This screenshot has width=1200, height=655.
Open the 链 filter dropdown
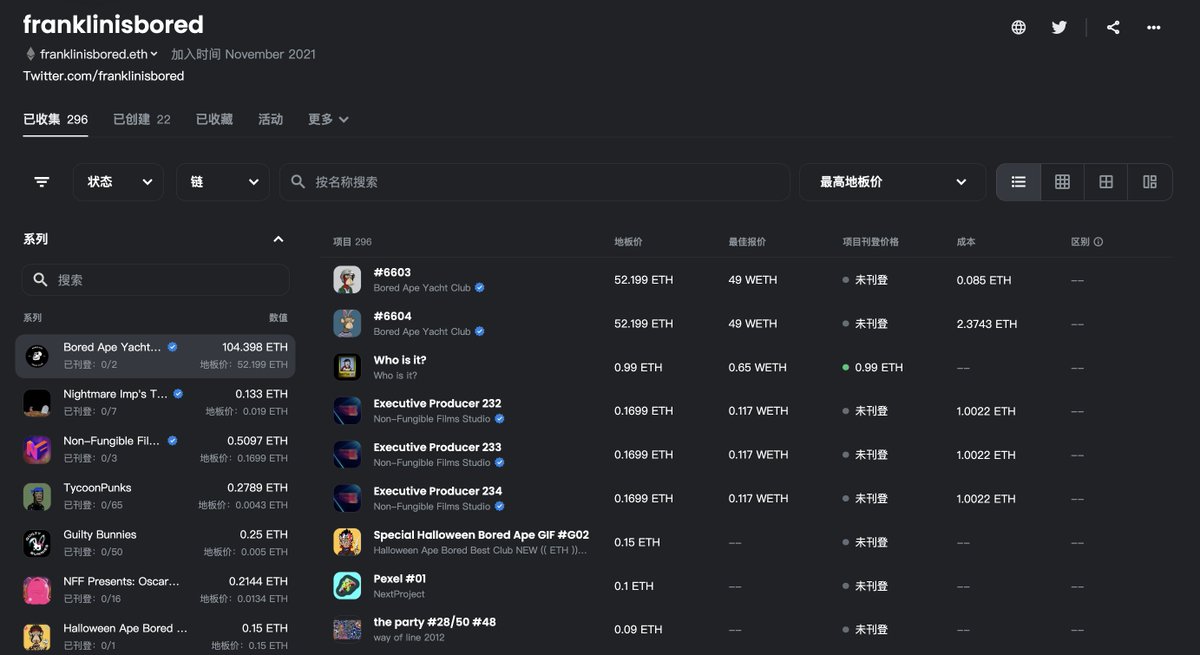[x=222, y=182]
